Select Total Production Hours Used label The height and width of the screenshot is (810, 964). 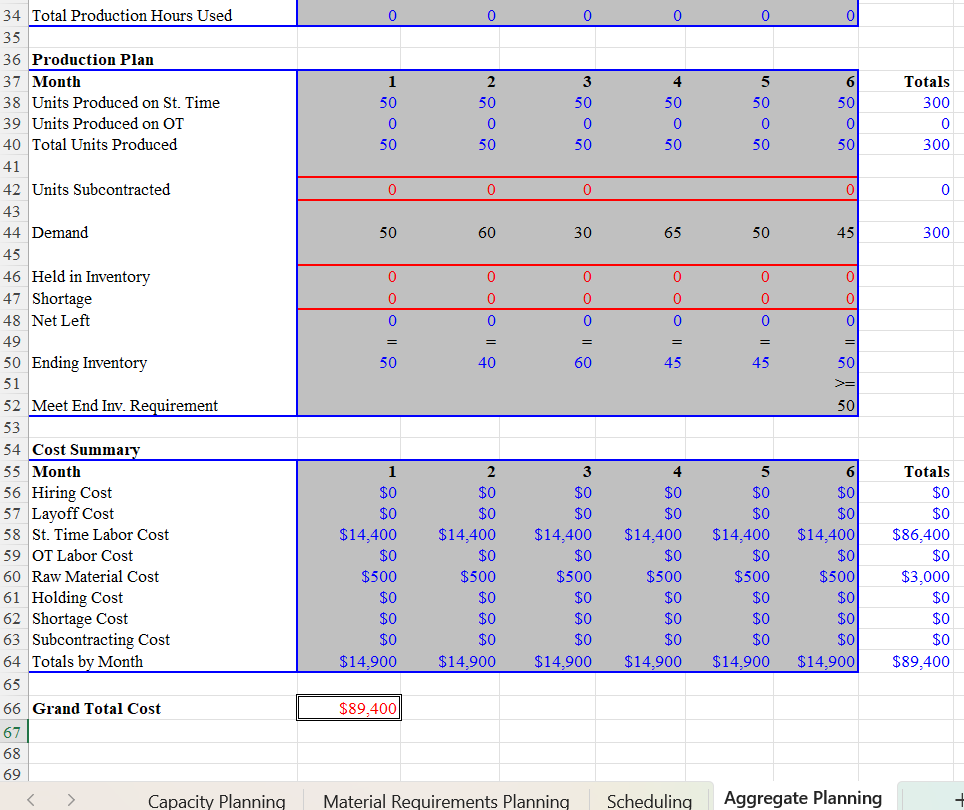tap(132, 15)
